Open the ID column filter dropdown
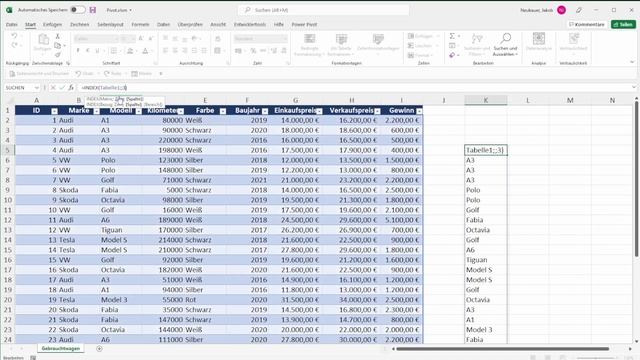The width and height of the screenshot is (640, 360). 54,111
